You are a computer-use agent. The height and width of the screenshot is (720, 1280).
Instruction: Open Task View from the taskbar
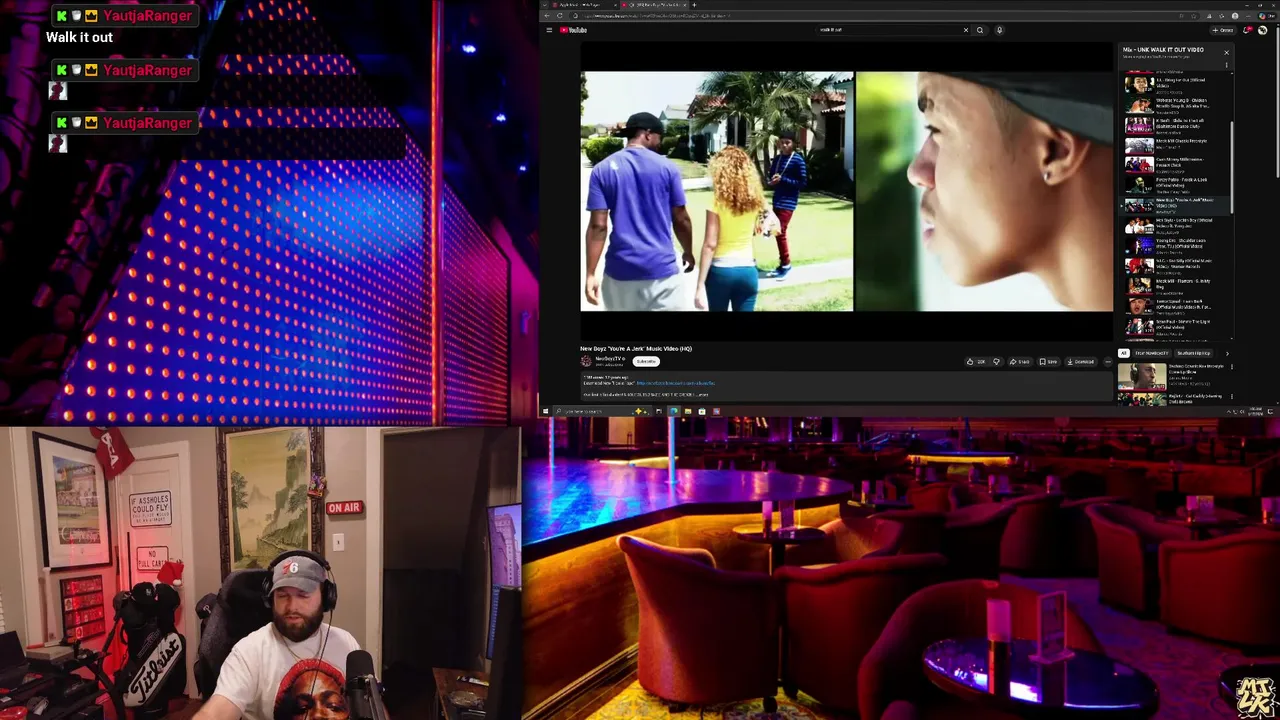click(x=658, y=411)
